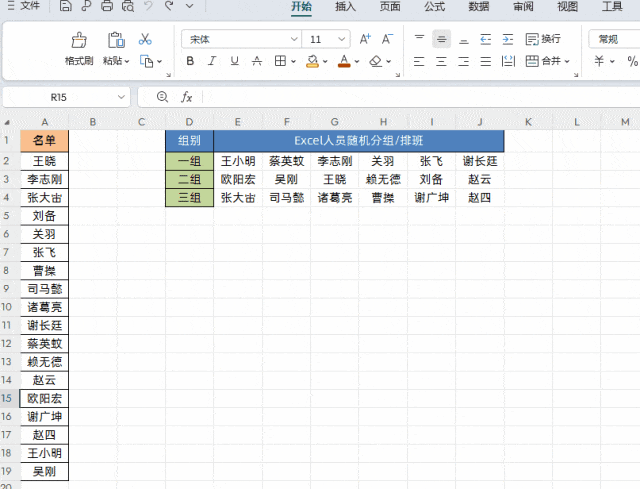Switch to the 公式 tab

tap(434, 6)
